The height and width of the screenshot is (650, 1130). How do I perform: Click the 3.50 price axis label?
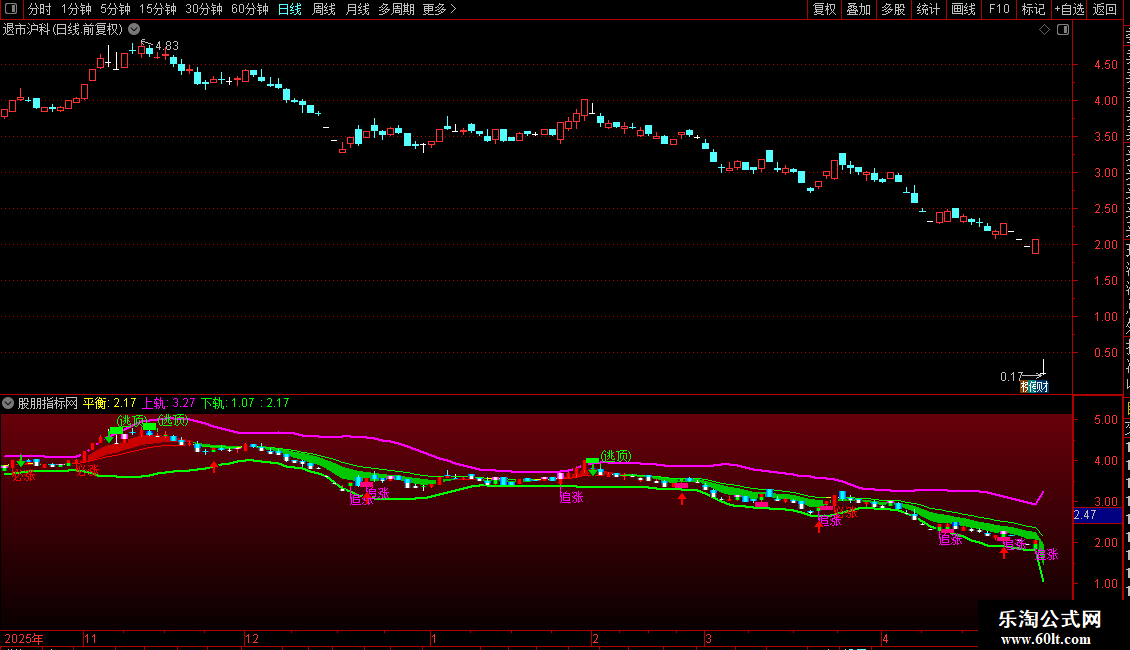click(x=1105, y=137)
